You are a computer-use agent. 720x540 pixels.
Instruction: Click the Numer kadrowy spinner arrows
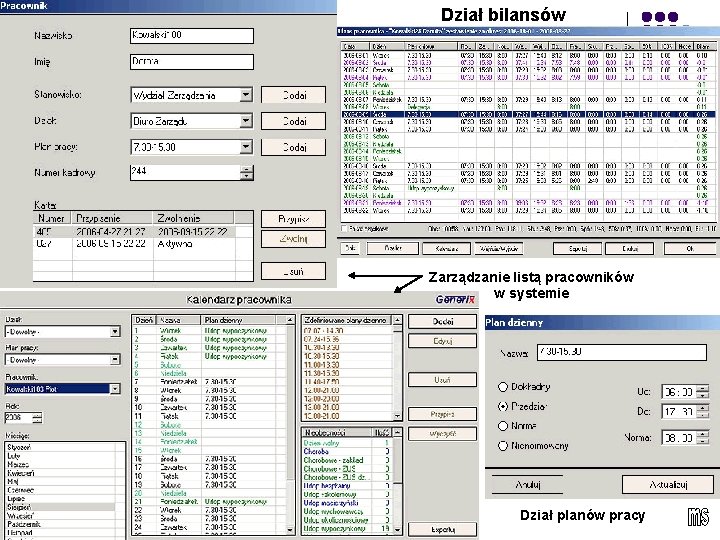[x=247, y=173]
